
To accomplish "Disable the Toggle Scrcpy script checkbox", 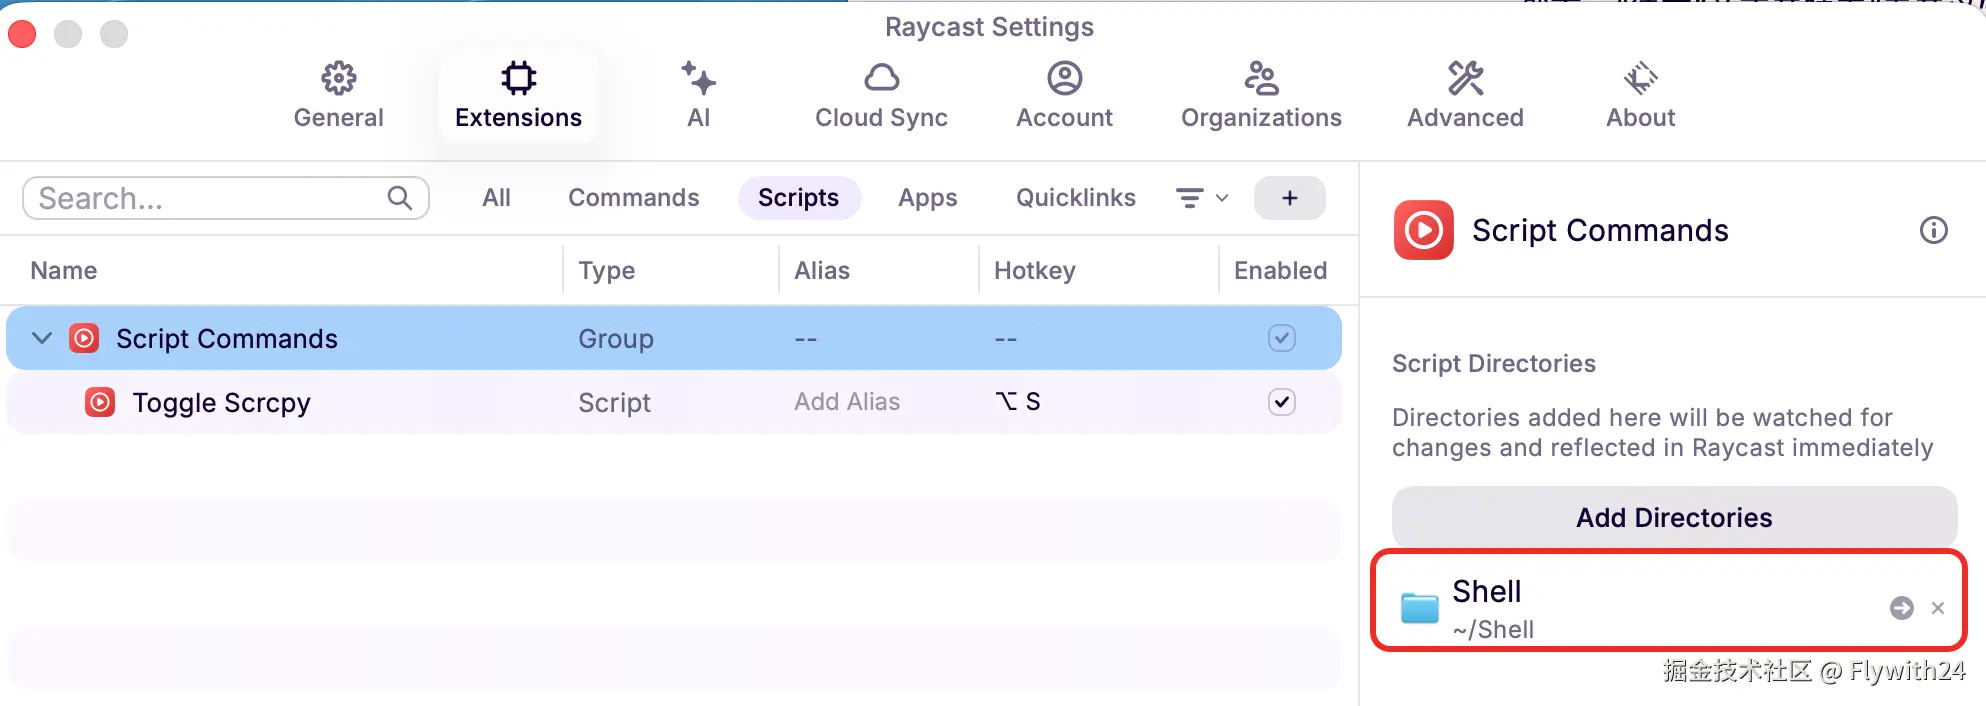I will (x=1281, y=402).
